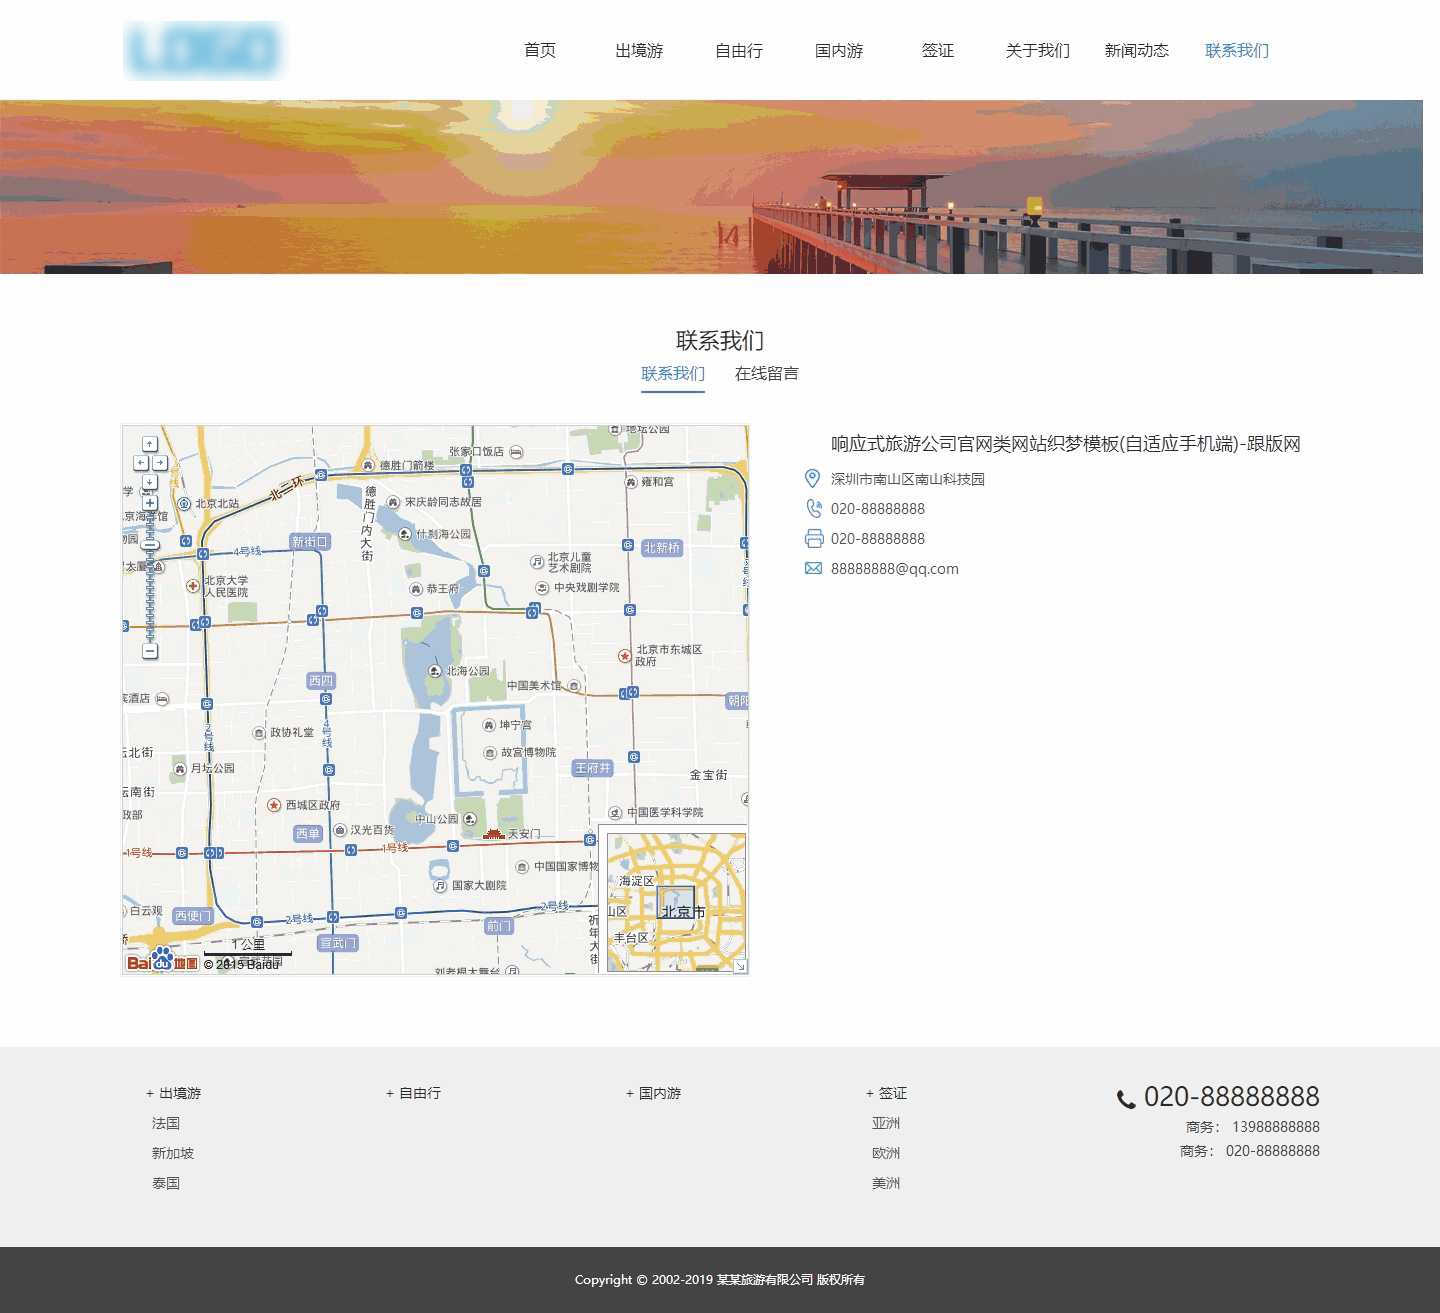Pan the map up with arrow button
This screenshot has width=1440, height=1313.
(150, 444)
